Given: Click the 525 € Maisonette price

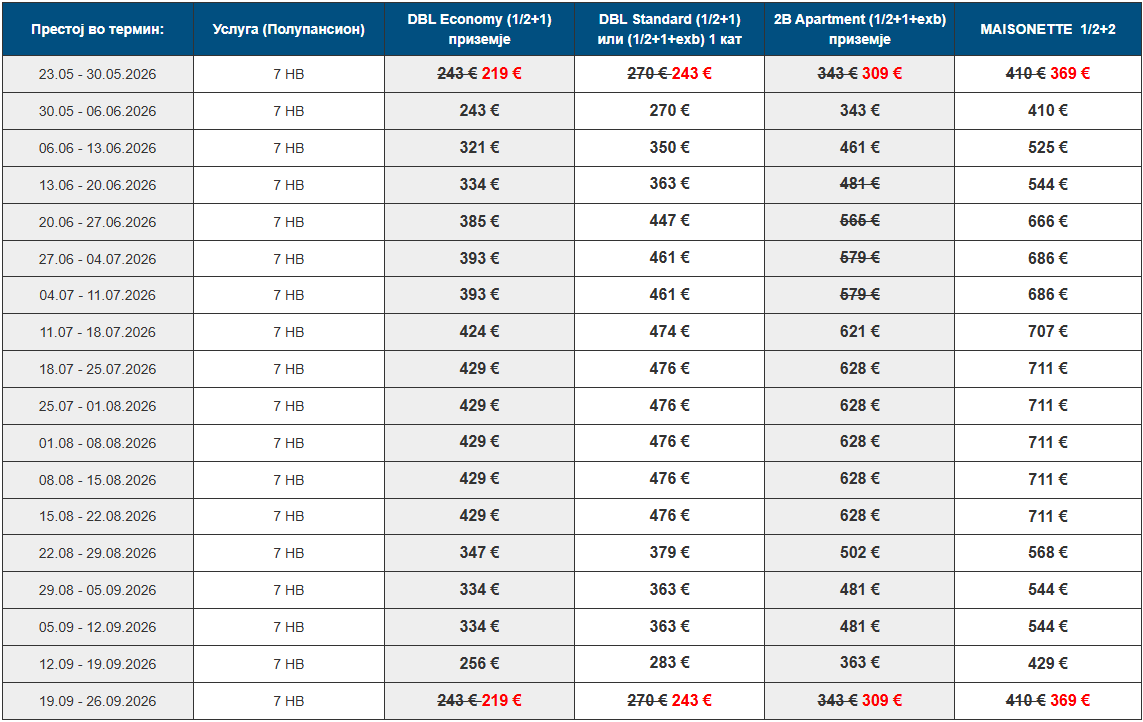Looking at the screenshot, I should (1048, 148).
